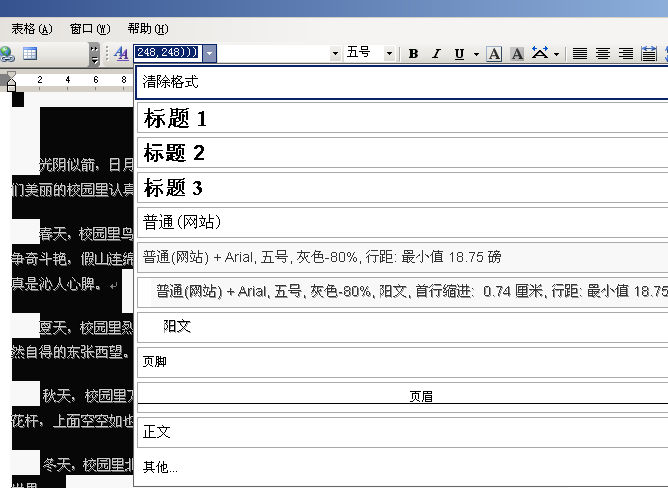Open the character scaling dropdown arrow
The image size is (668, 488).
(556, 54)
